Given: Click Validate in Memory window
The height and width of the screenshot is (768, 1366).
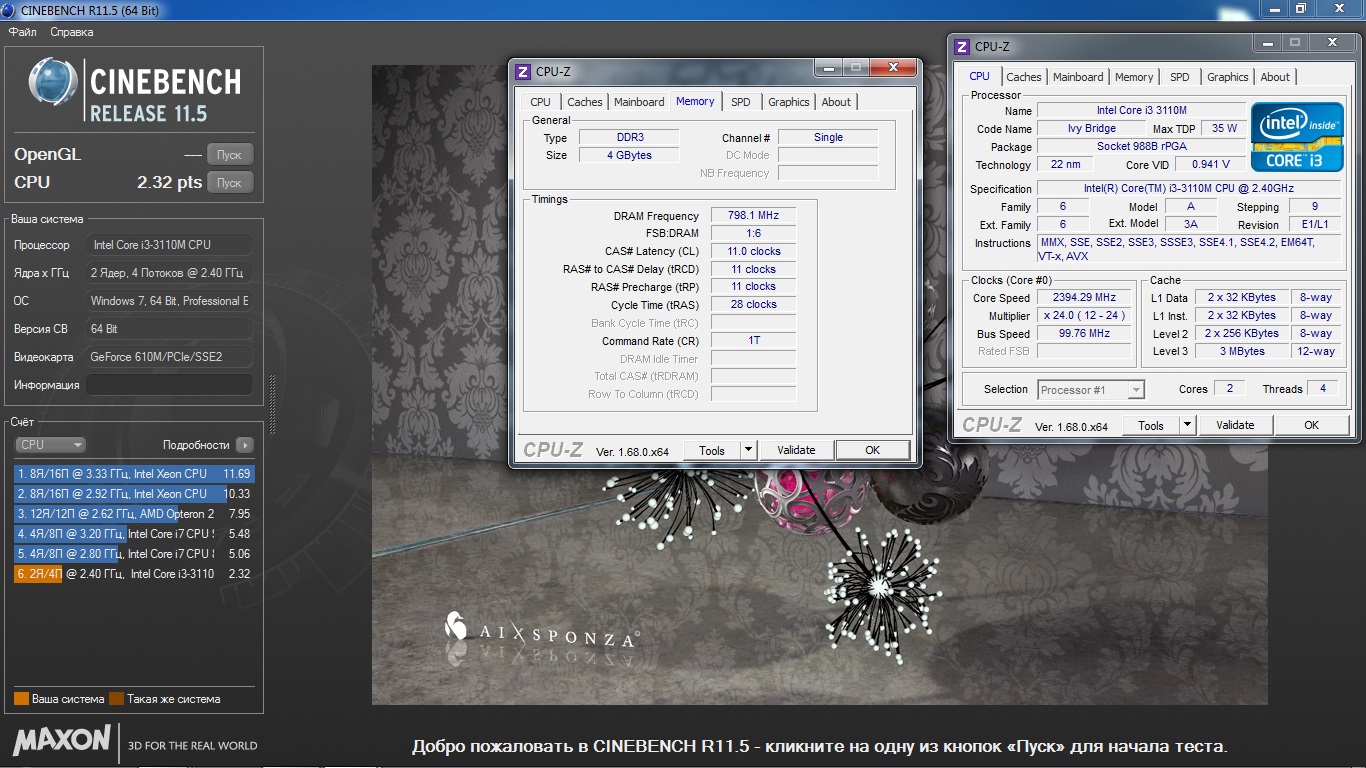Looking at the screenshot, I should coord(796,450).
